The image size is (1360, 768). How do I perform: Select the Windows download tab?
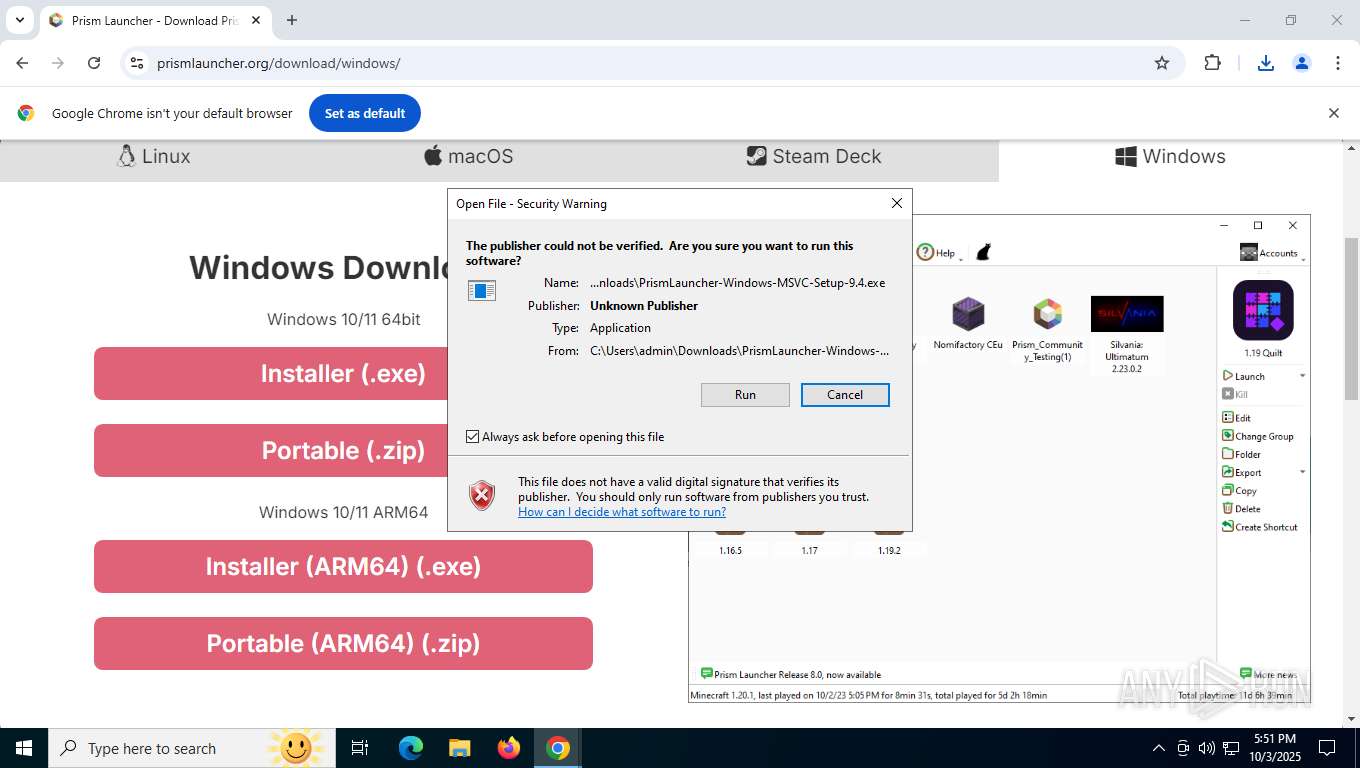1170,156
